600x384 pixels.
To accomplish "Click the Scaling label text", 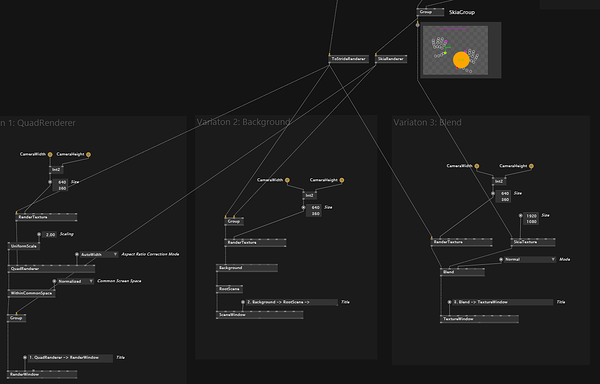I will 67,234.
